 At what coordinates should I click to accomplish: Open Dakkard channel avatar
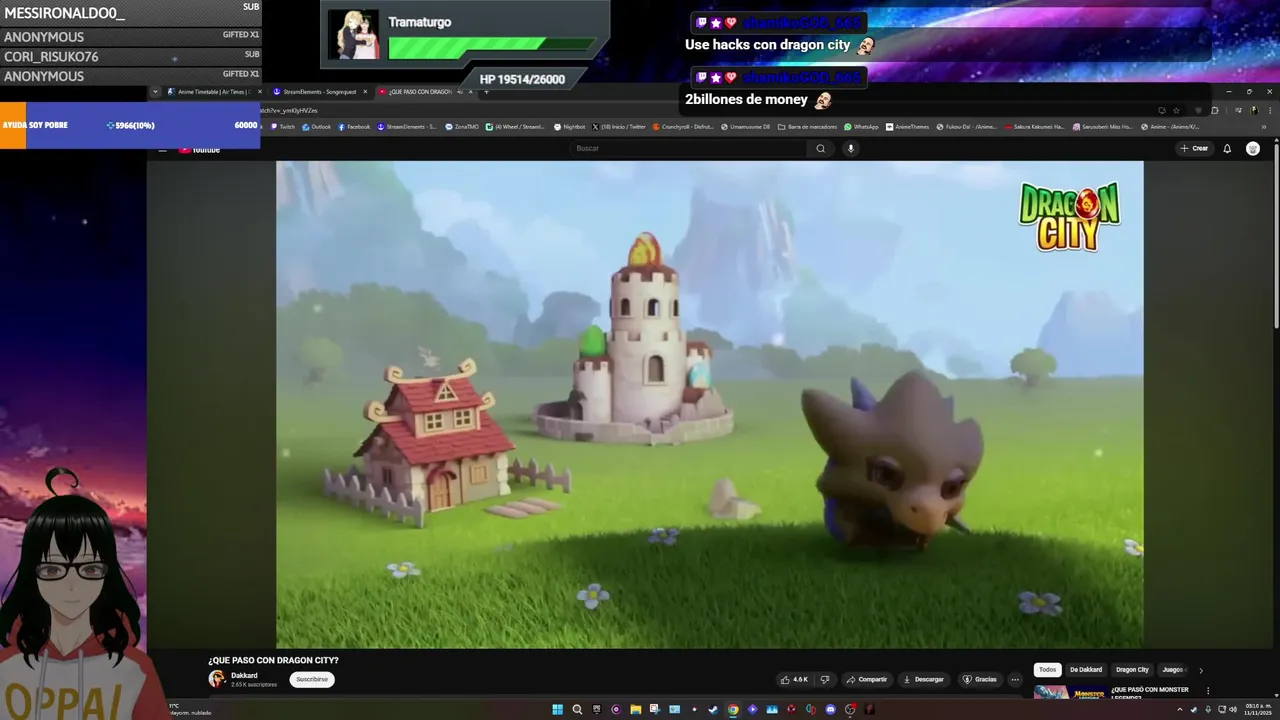click(x=217, y=679)
